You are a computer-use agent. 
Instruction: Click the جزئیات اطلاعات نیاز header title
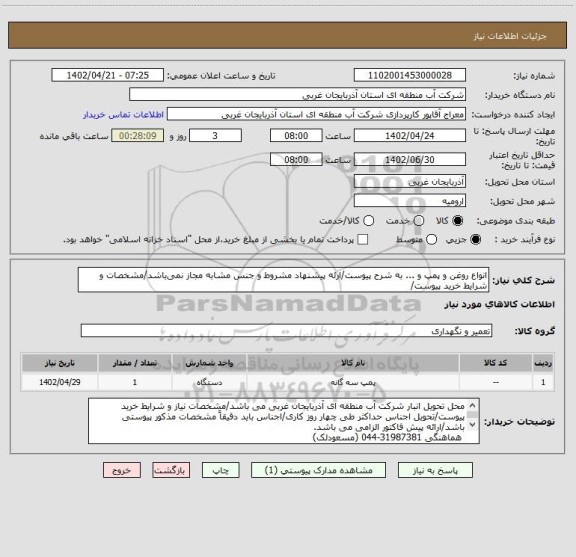click(510, 36)
